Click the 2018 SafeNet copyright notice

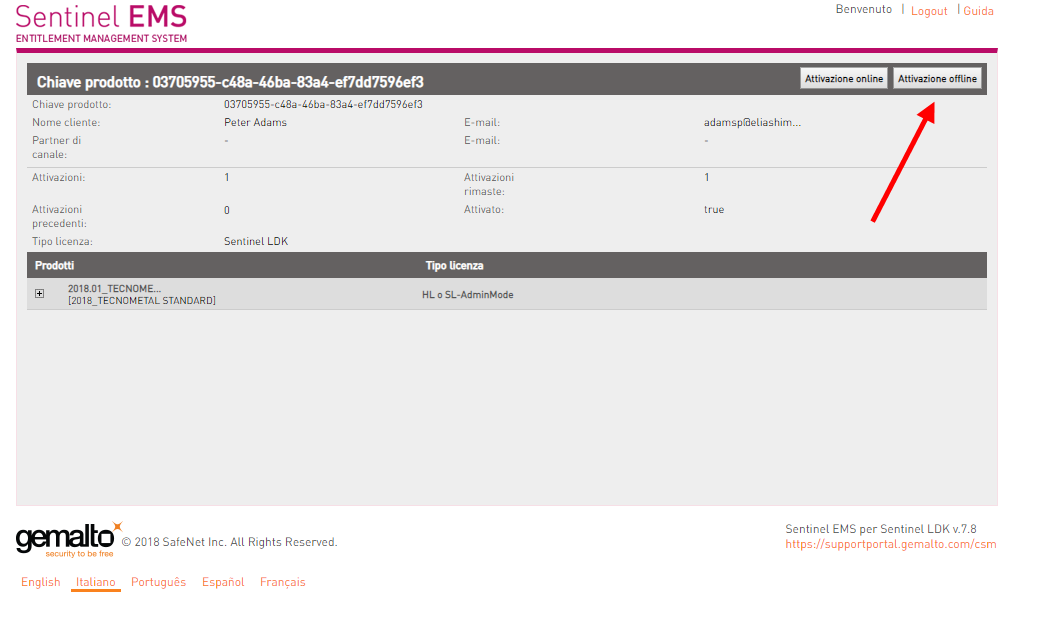(229, 542)
